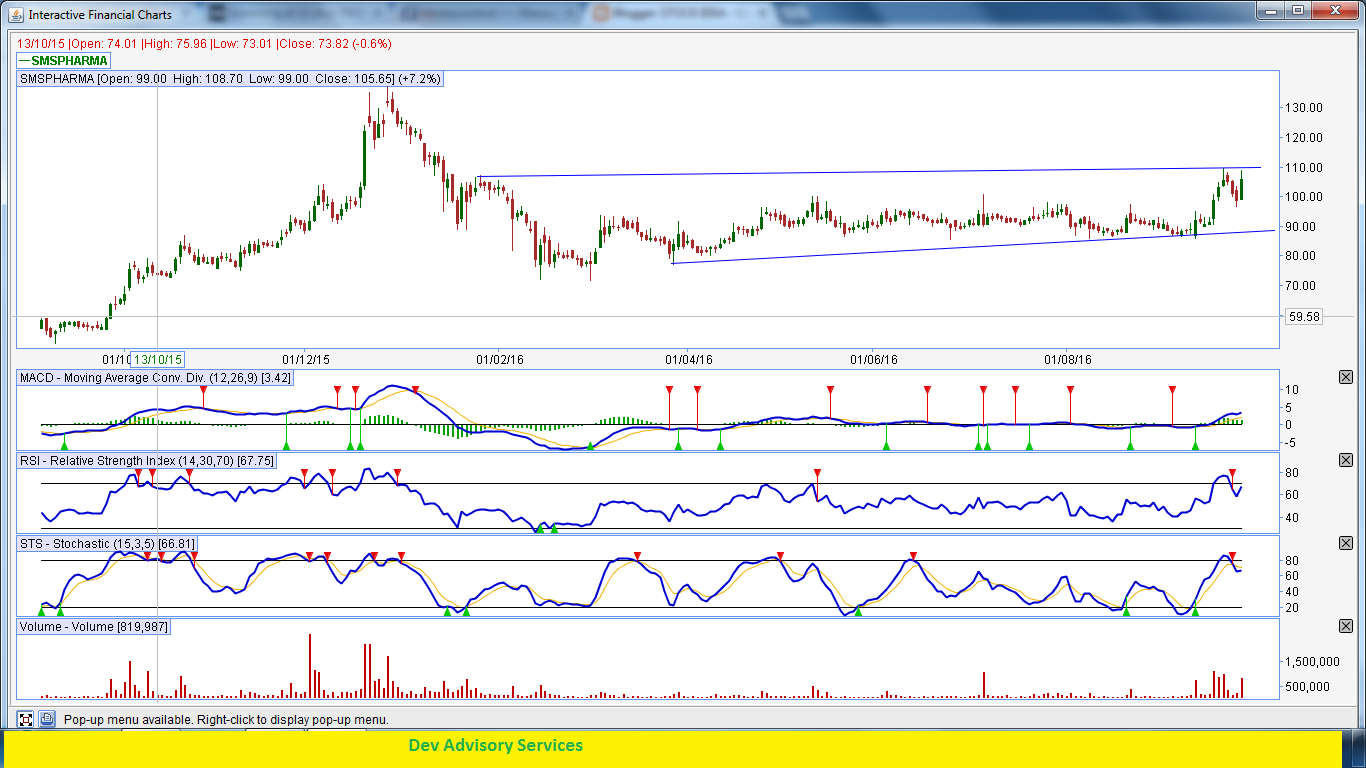Close the RSI indicator panel
The width and height of the screenshot is (1366, 768).
1345,460
